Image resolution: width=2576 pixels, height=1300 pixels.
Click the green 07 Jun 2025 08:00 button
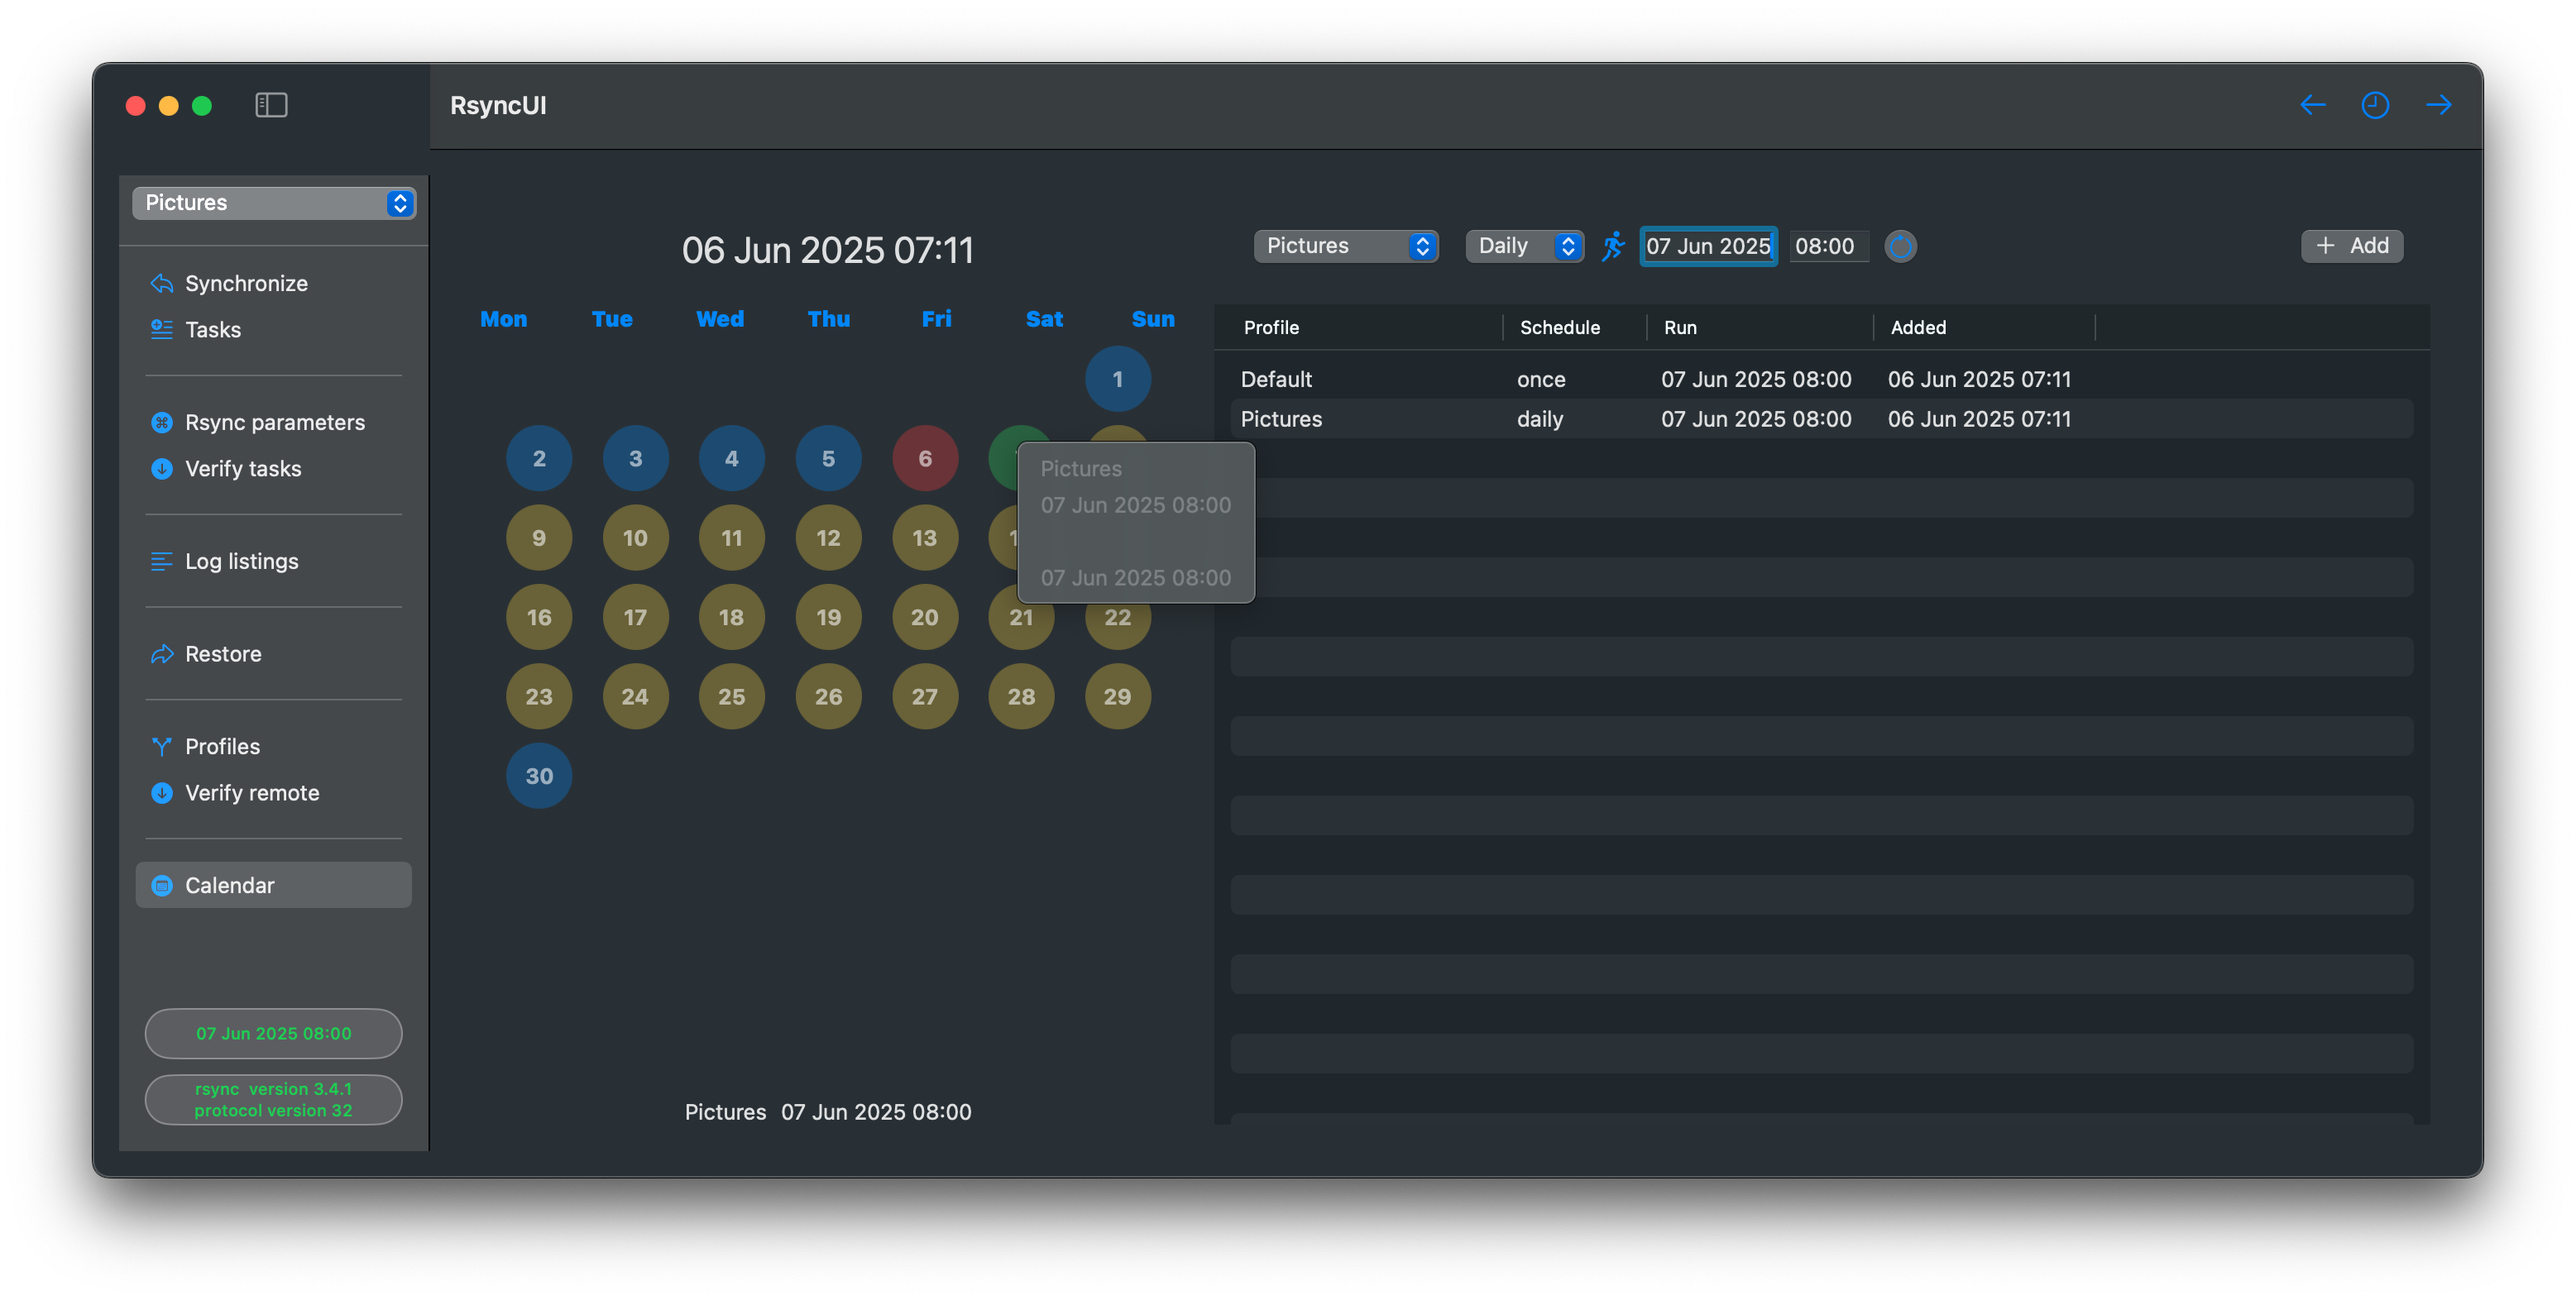coord(273,1033)
